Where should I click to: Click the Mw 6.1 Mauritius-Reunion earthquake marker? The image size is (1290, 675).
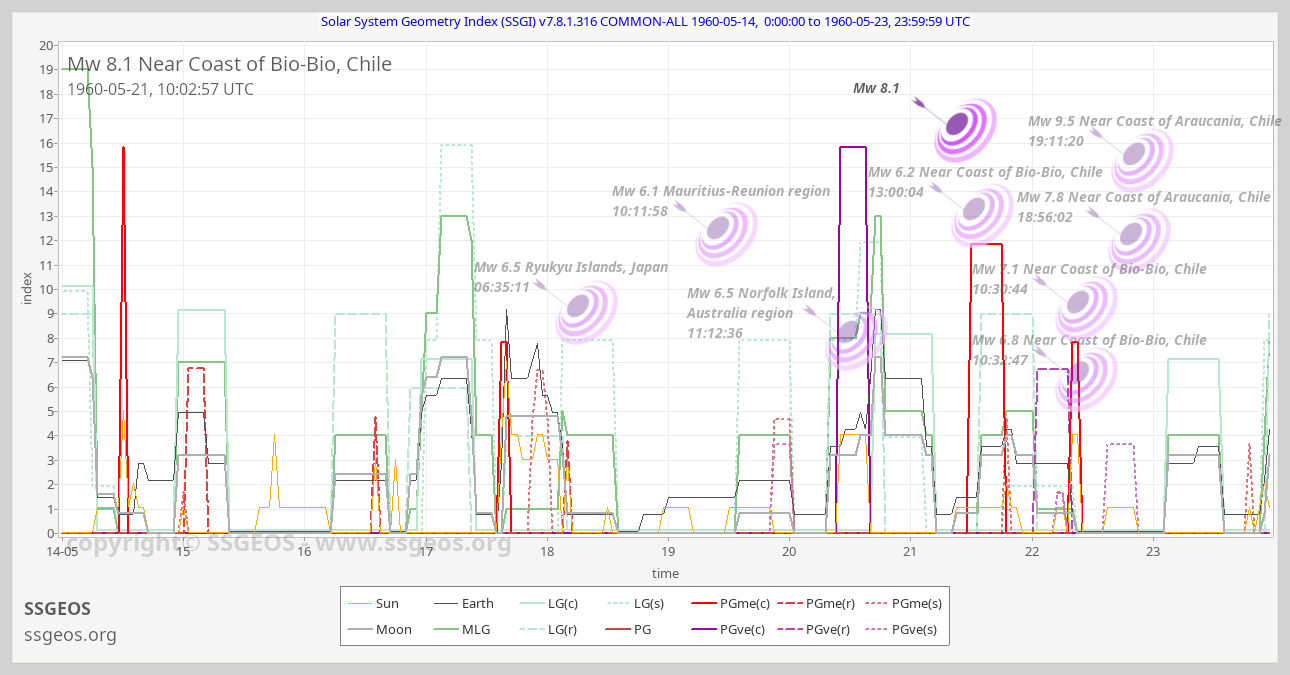tap(726, 233)
